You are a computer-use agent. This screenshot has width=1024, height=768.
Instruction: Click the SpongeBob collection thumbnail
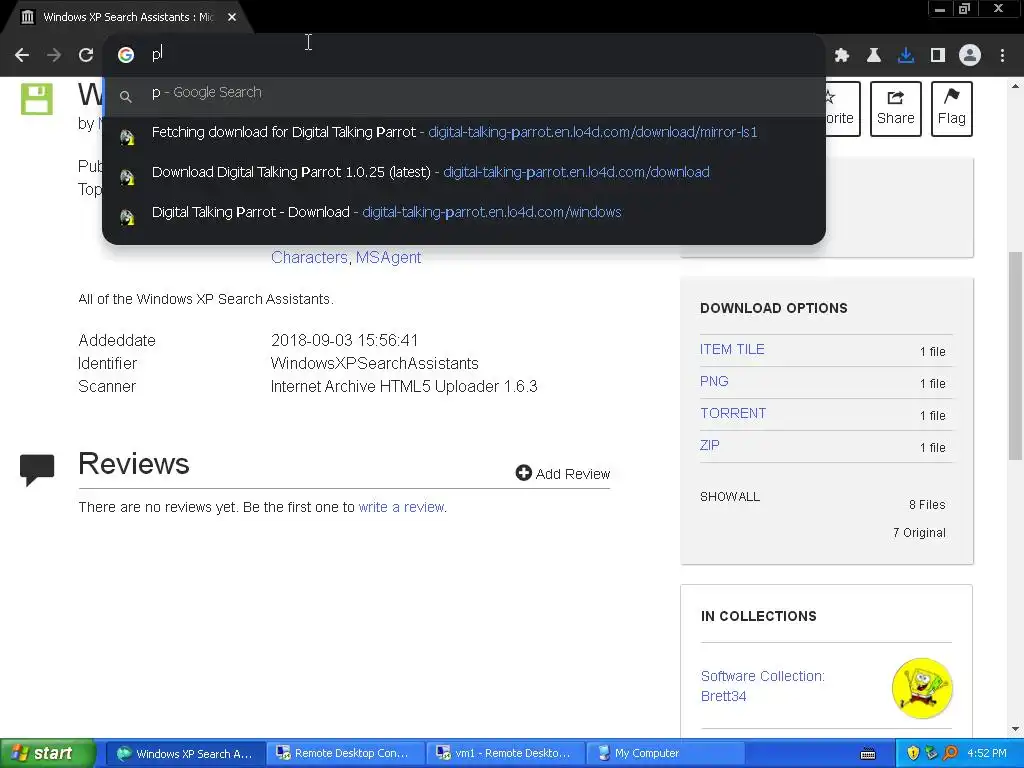click(922, 688)
